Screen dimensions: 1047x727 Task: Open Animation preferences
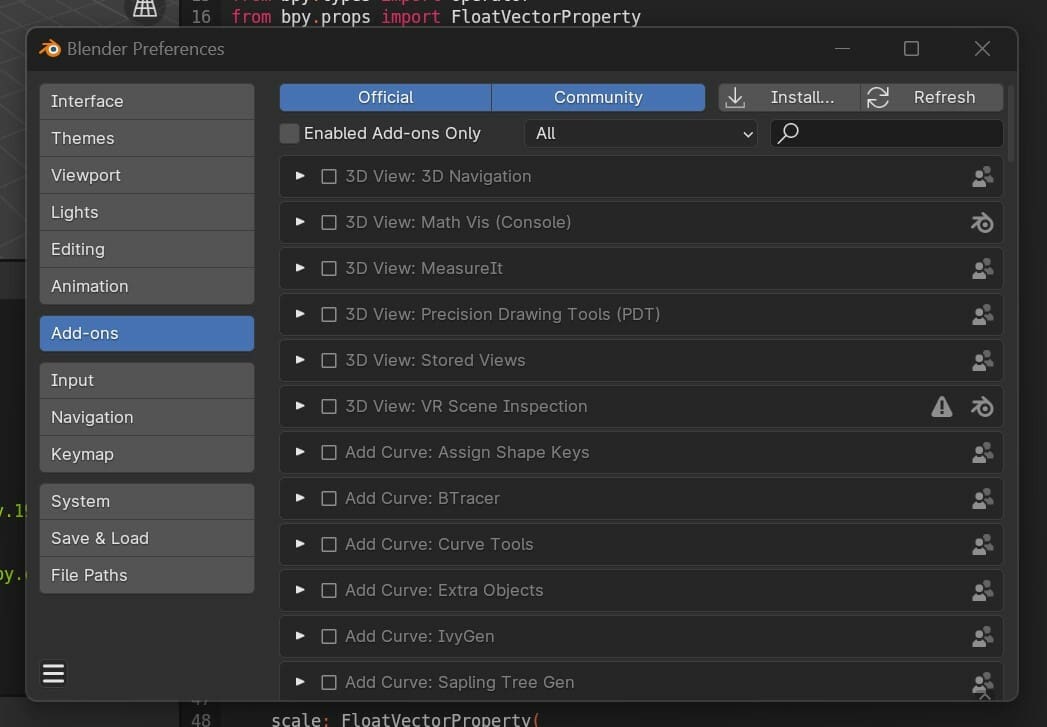(147, 286)
